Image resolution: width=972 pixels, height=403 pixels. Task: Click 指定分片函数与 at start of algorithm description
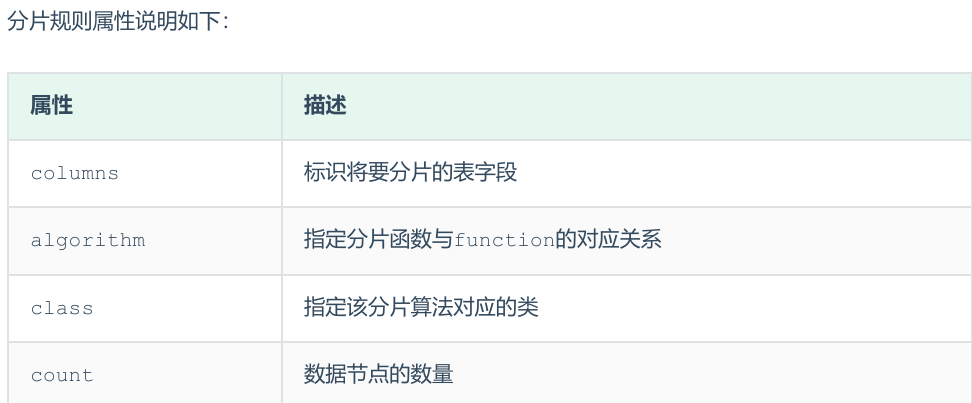click(378, 240)
